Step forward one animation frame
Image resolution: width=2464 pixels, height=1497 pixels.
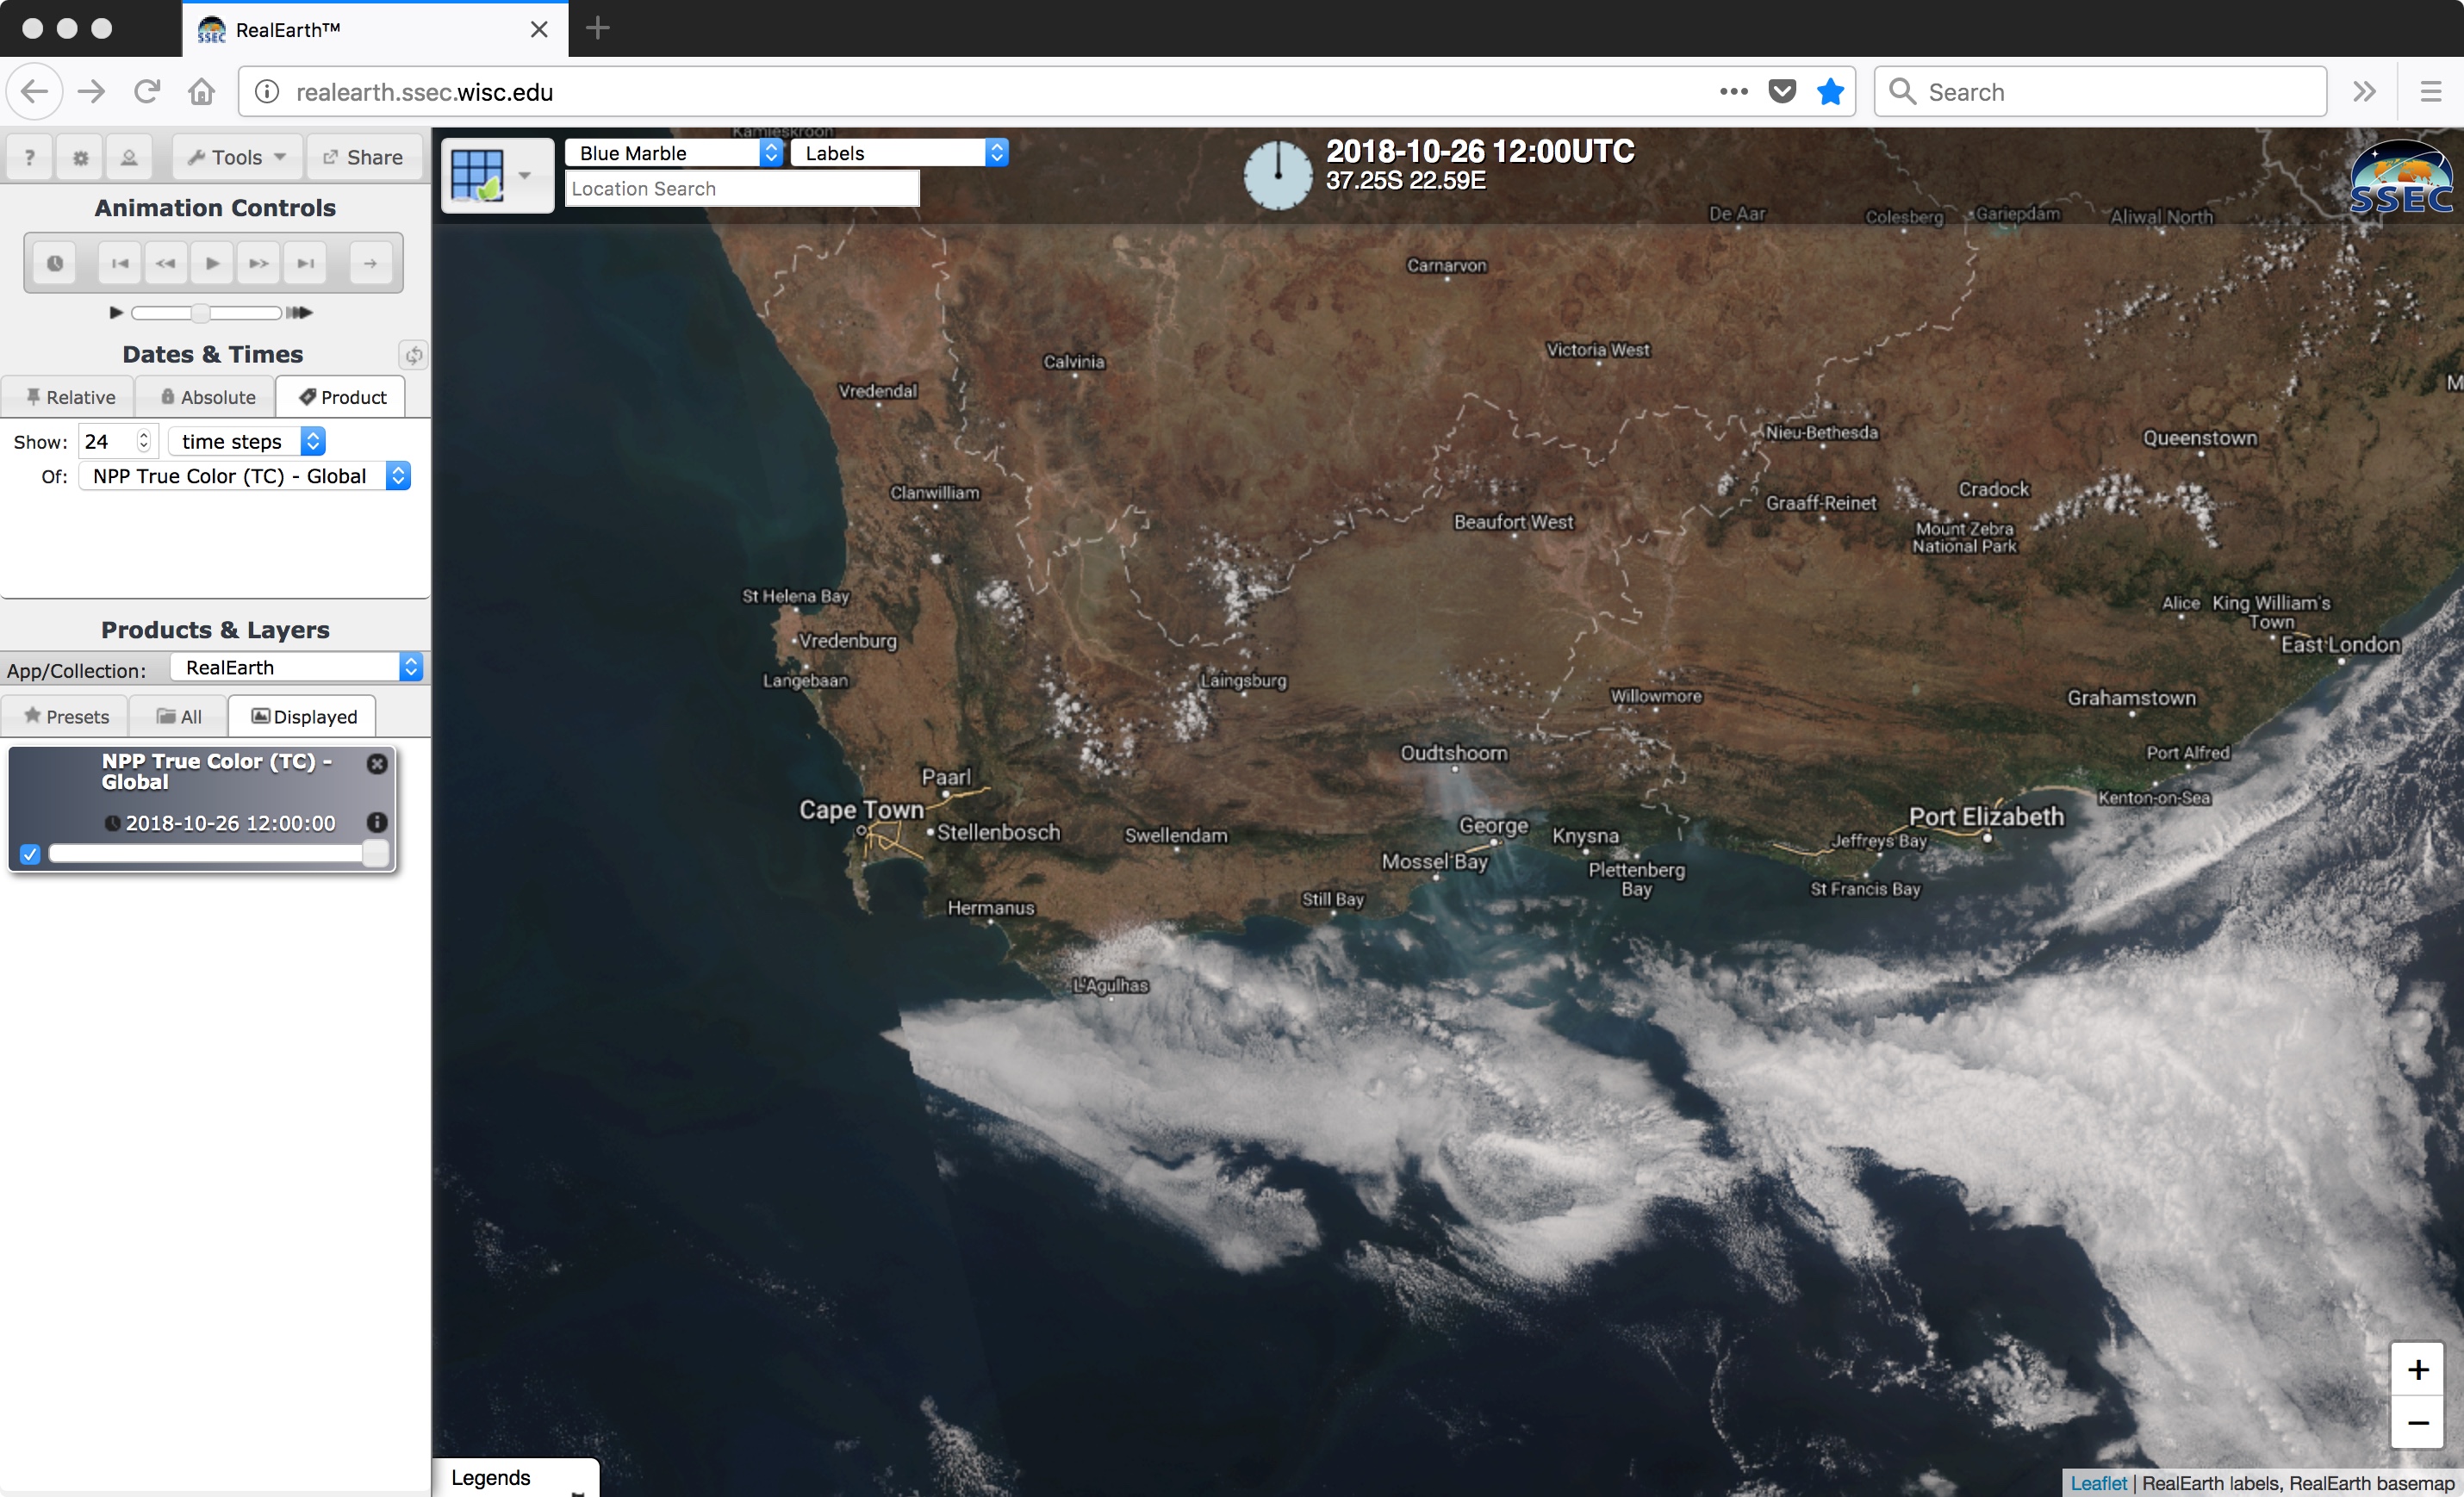(259, 263)
